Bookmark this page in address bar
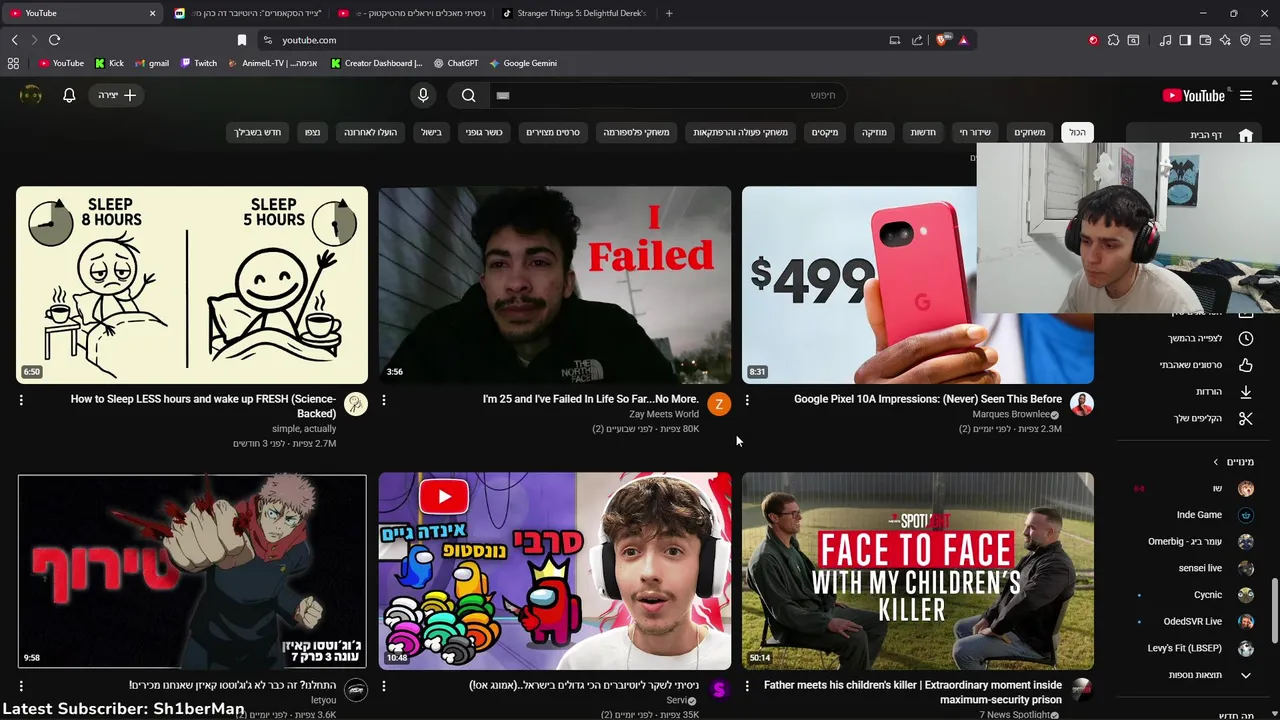 242,40
